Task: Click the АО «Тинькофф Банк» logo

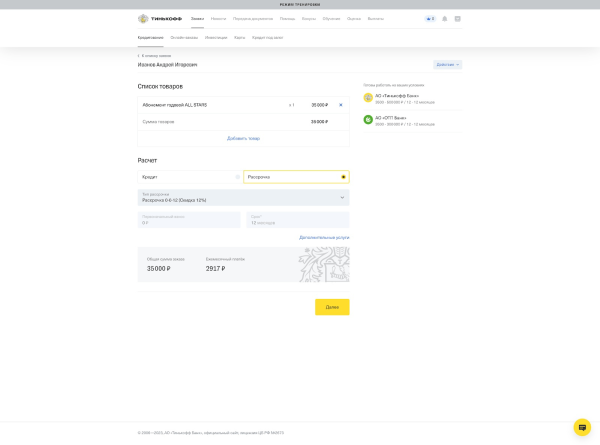Action: pyautogui.click(x=368, y=98)
